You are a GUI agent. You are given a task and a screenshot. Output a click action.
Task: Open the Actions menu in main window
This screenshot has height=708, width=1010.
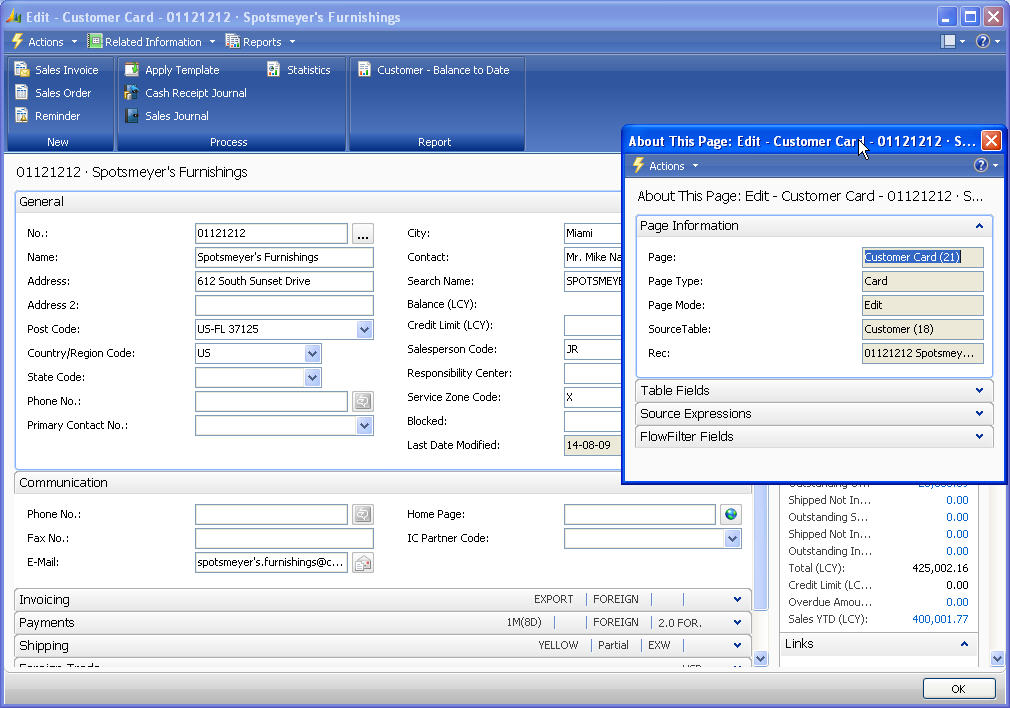pyautogui.click(x=44, y=42)
